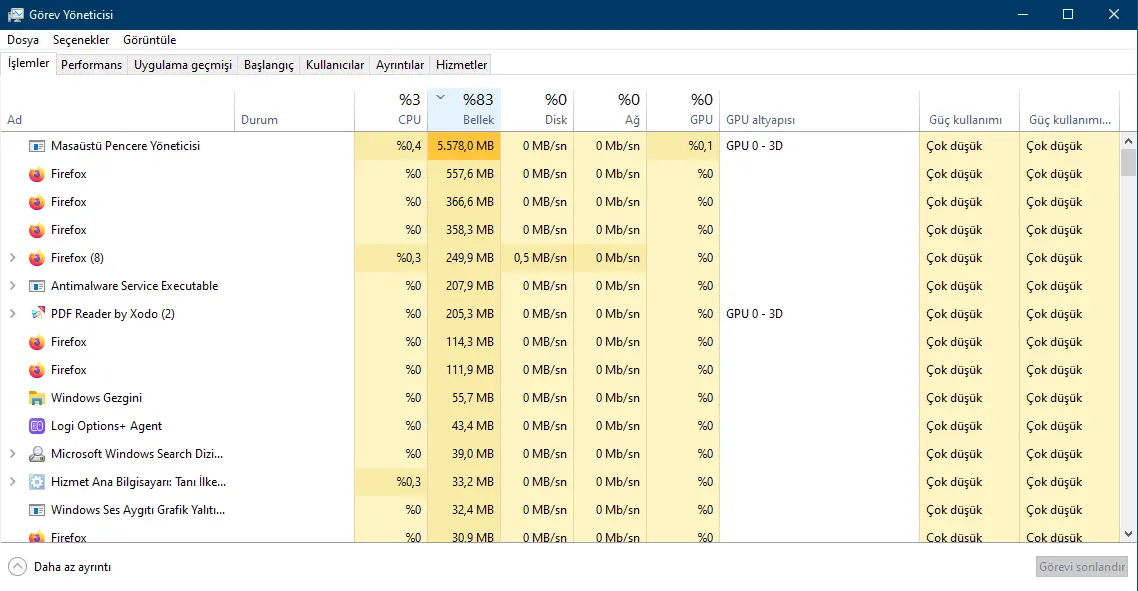This screenshot has height=591, width=1138.
Task: Click the 249,9 MB memory cell
Action: 464,258
